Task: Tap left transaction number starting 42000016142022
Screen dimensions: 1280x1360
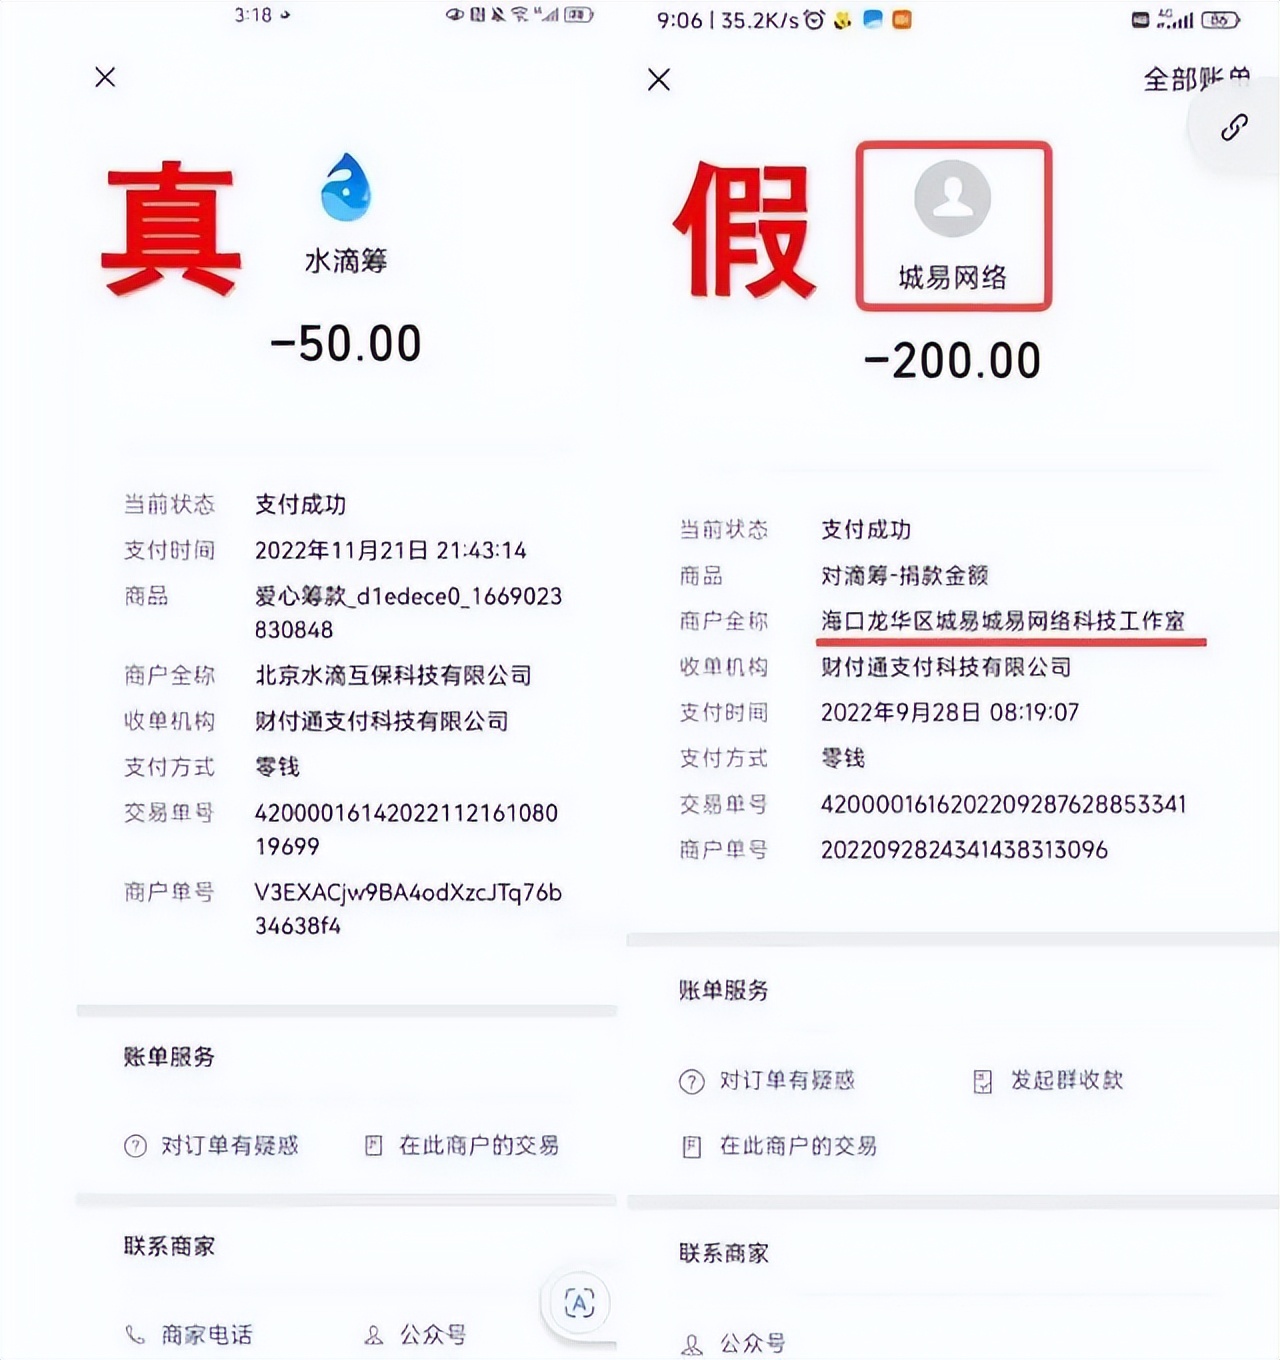Action: point(406,829)
